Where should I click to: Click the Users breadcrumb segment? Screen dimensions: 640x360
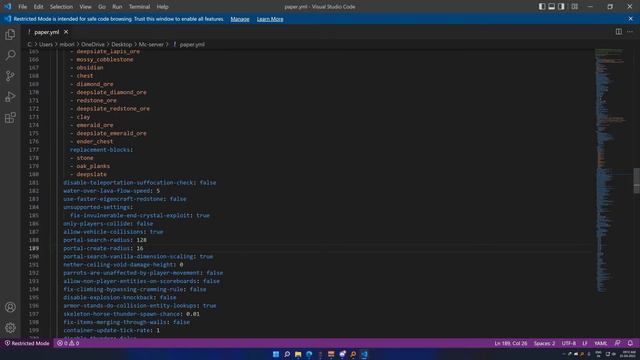click(x=46, y=44)
